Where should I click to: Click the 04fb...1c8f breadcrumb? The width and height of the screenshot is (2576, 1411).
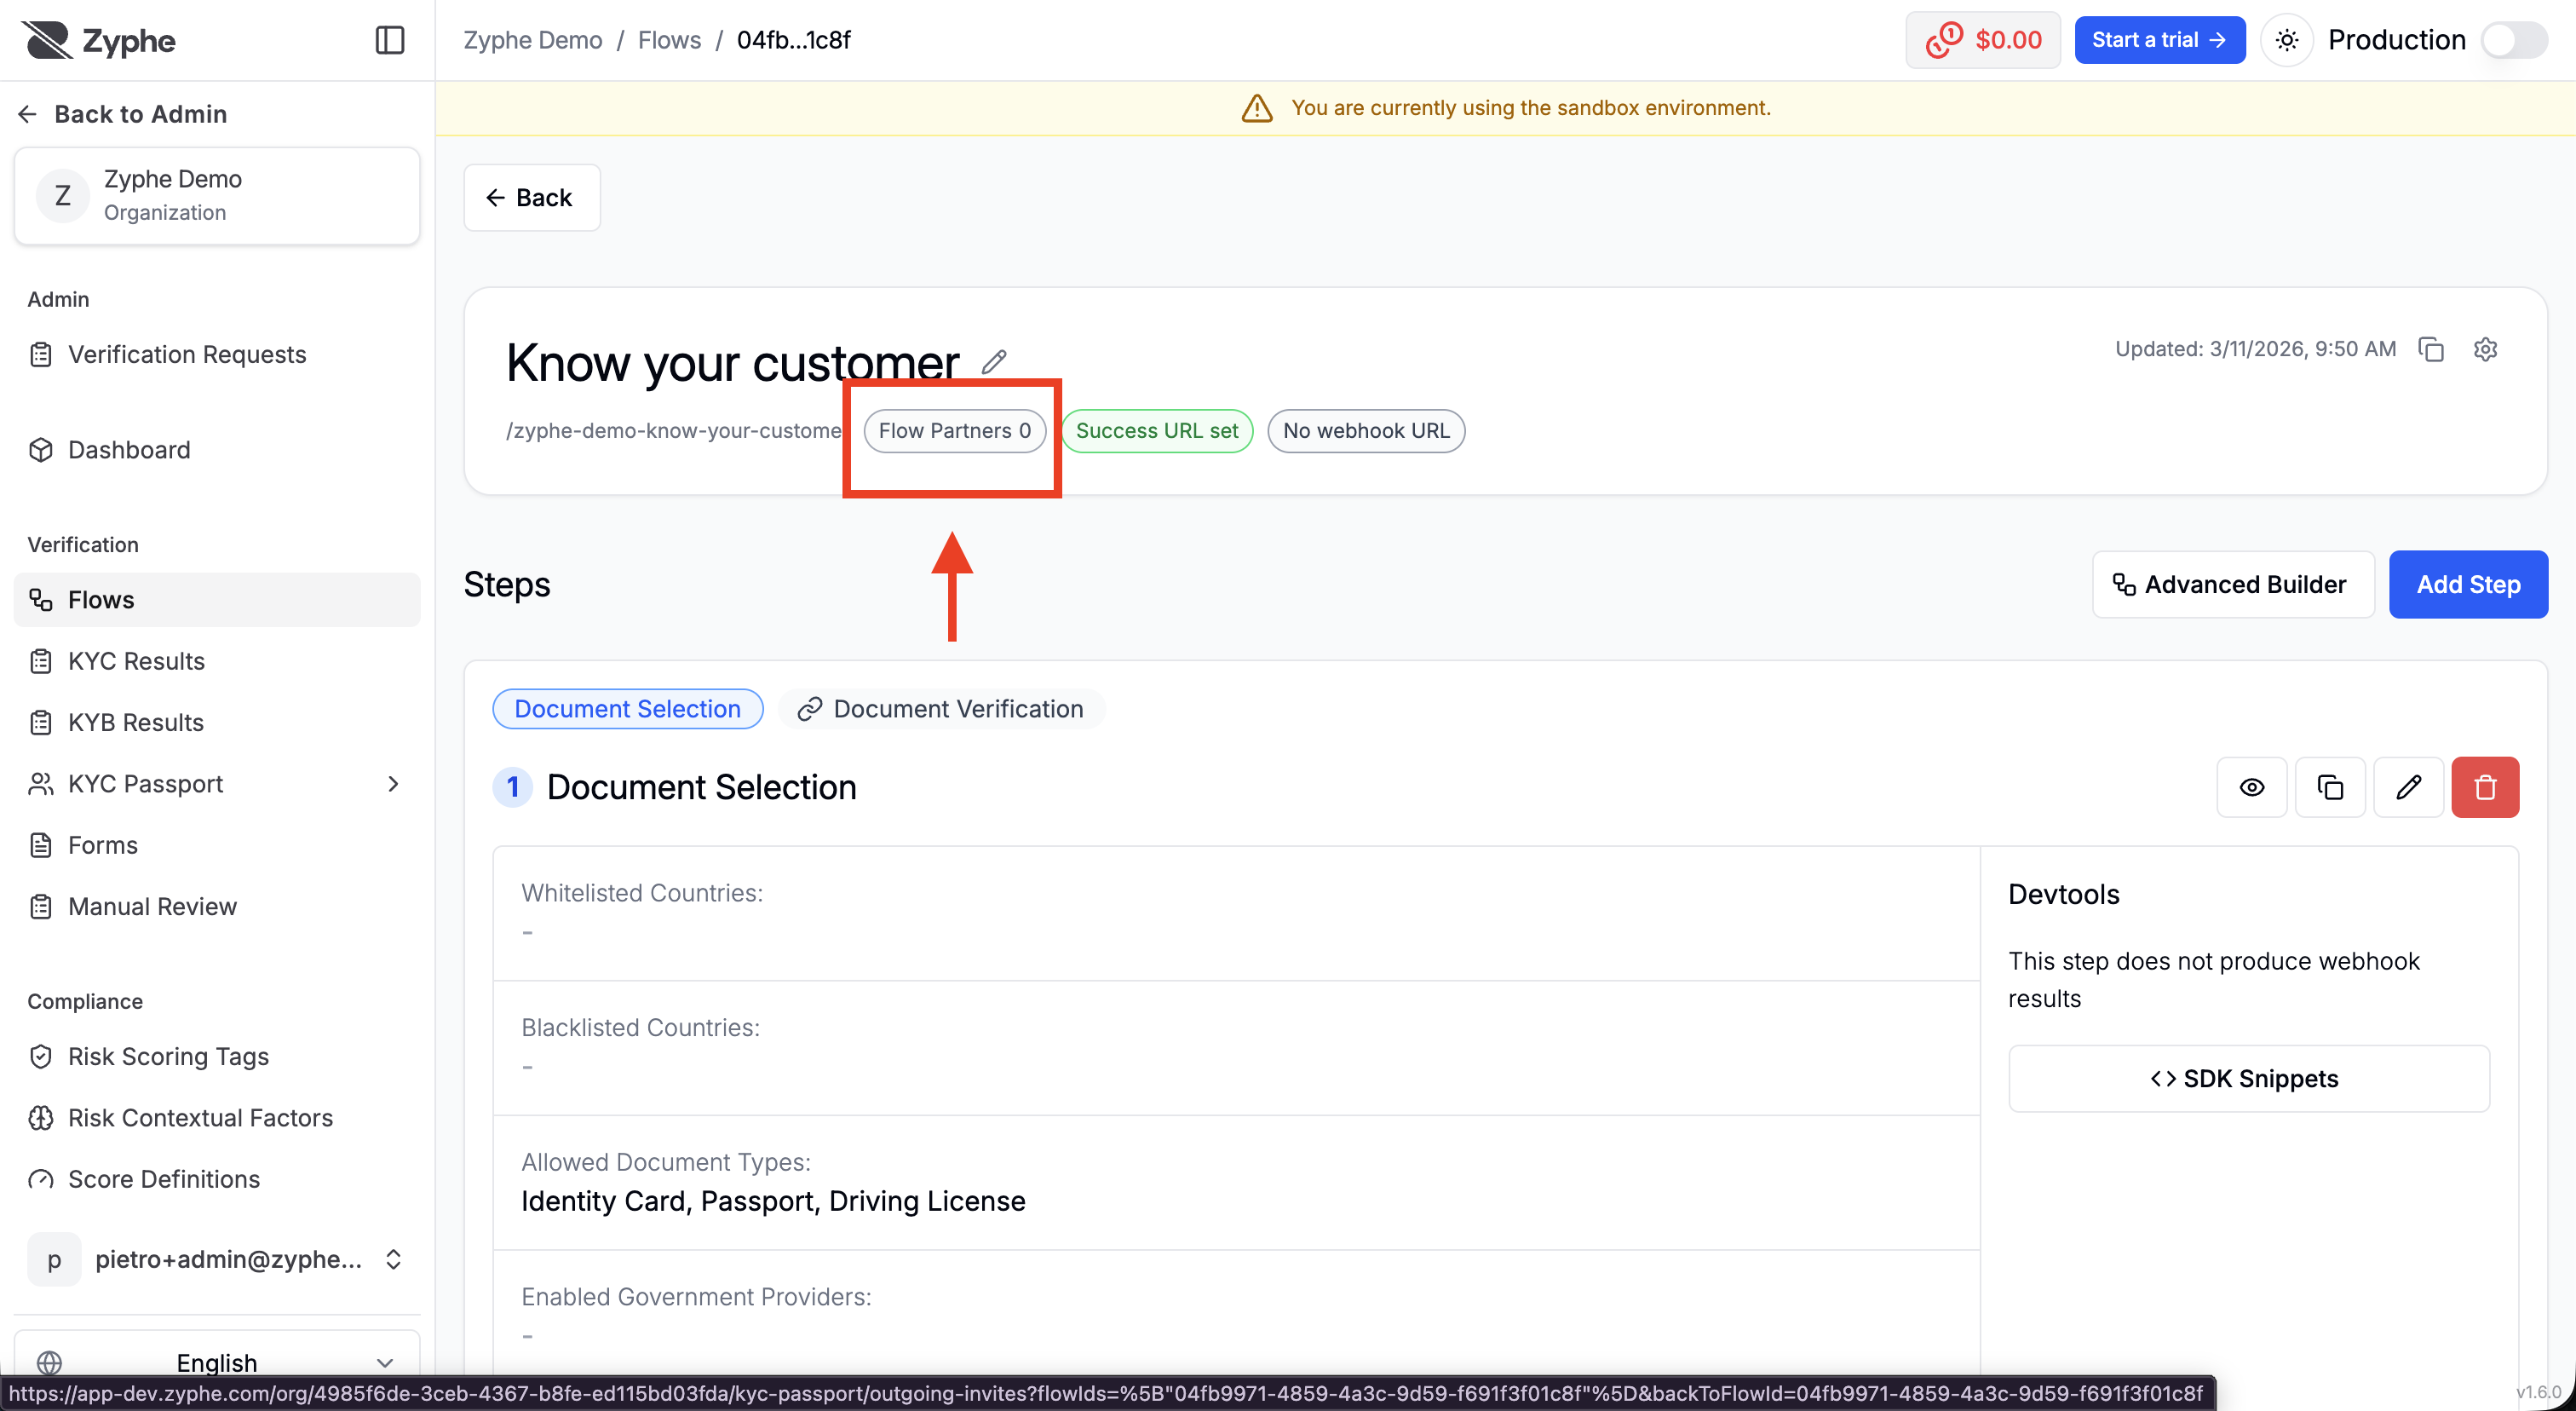pyautogui.click(x=794, y=40)
